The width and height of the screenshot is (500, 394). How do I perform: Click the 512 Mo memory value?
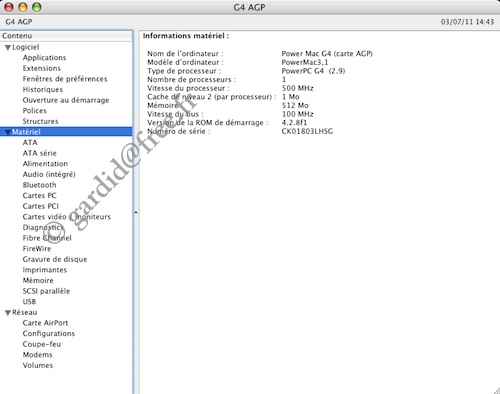[295, 106]
